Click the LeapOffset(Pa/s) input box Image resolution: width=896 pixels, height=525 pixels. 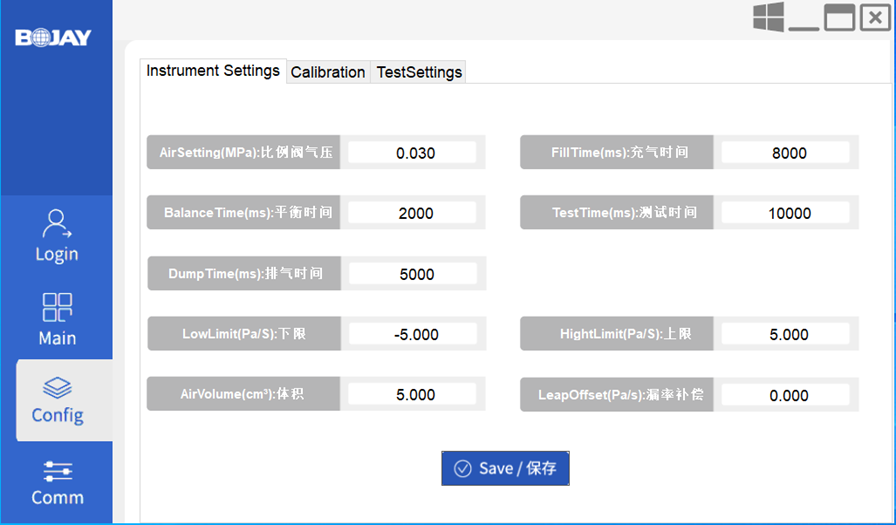(x=788, y=395)
